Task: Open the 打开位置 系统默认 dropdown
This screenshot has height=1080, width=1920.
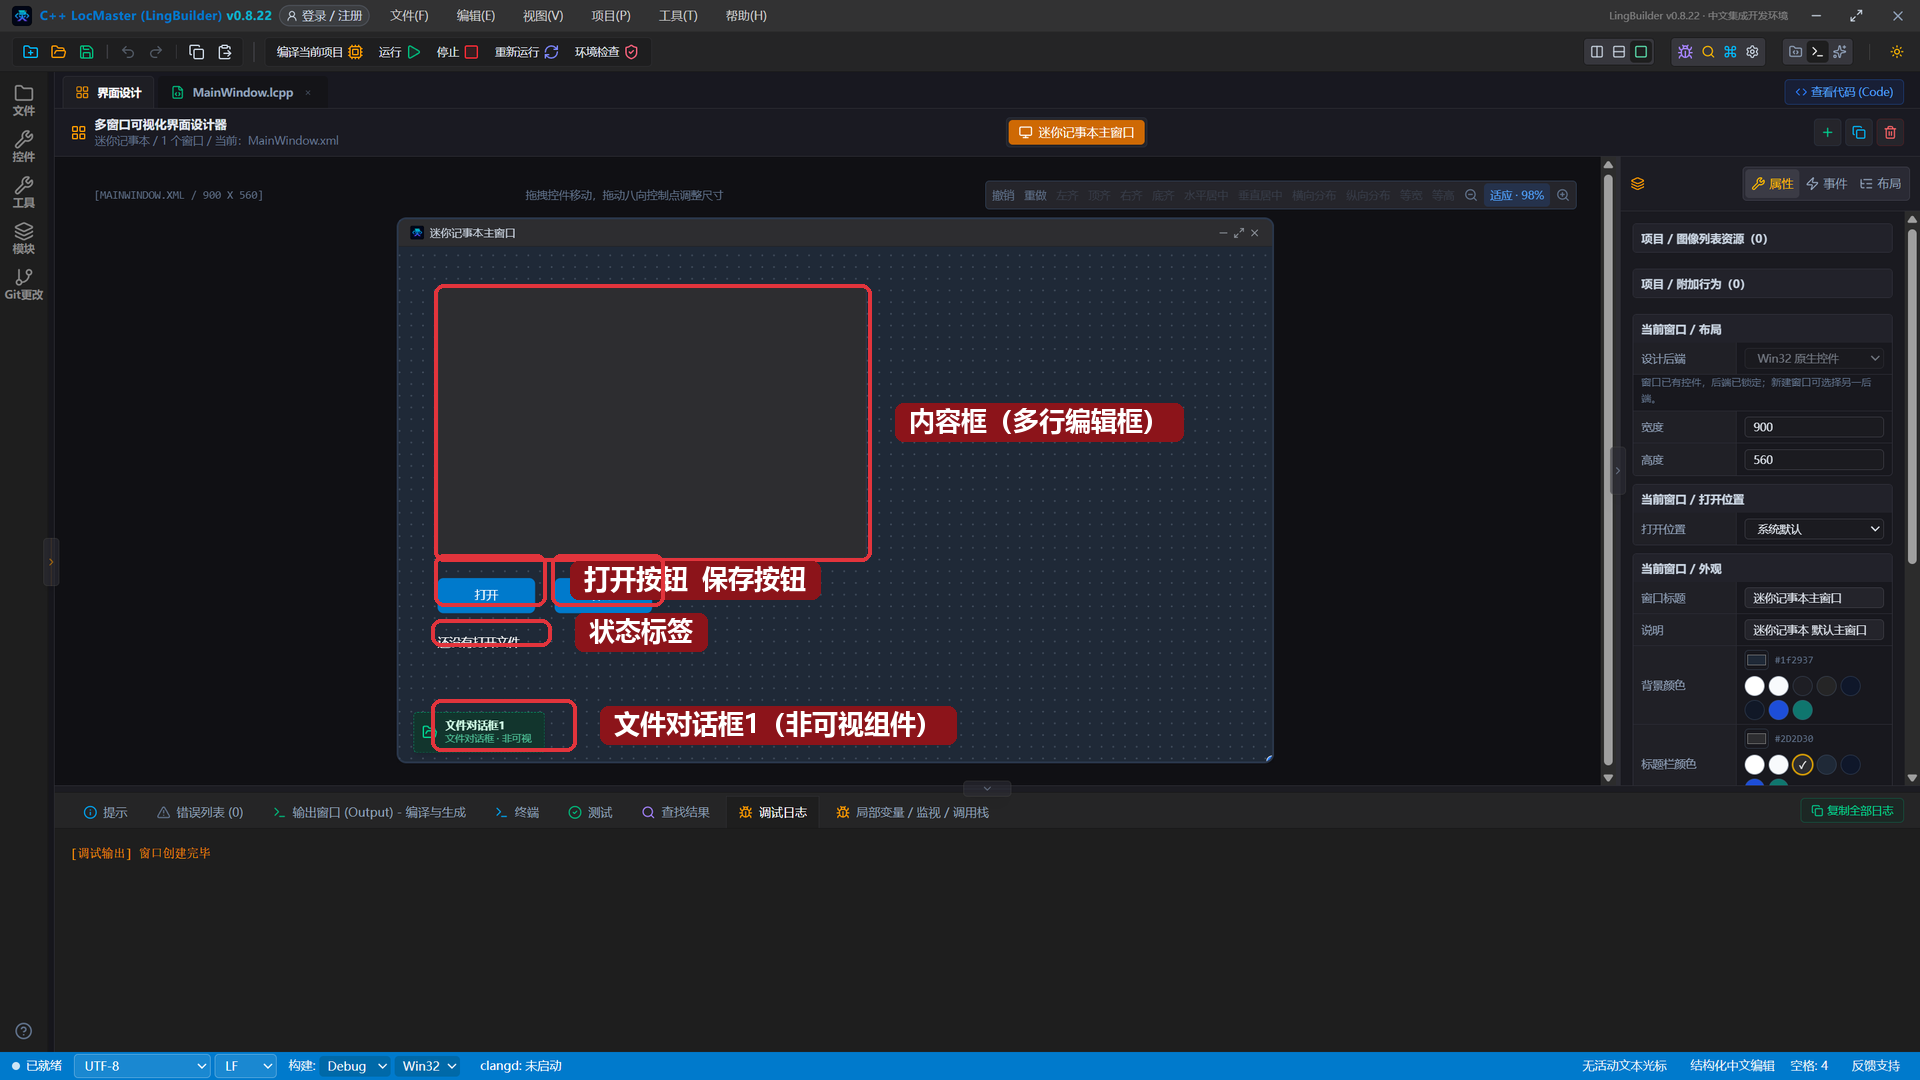Action: pyautogui.click(x=1815, y=529)
